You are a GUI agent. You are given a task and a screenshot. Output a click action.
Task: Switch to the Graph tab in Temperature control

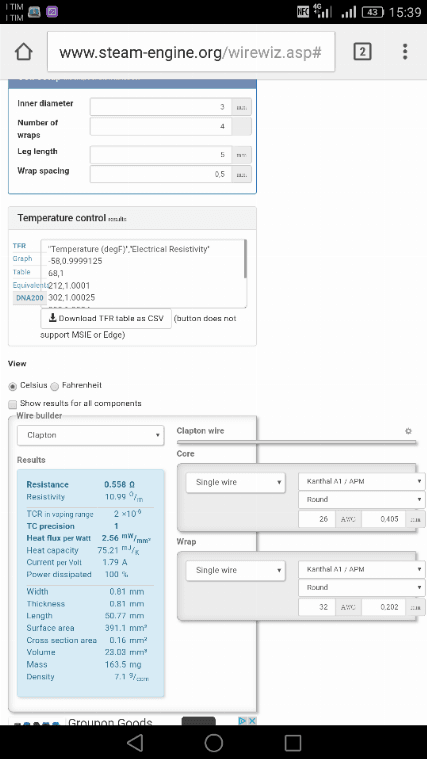(x=22, y=259)
